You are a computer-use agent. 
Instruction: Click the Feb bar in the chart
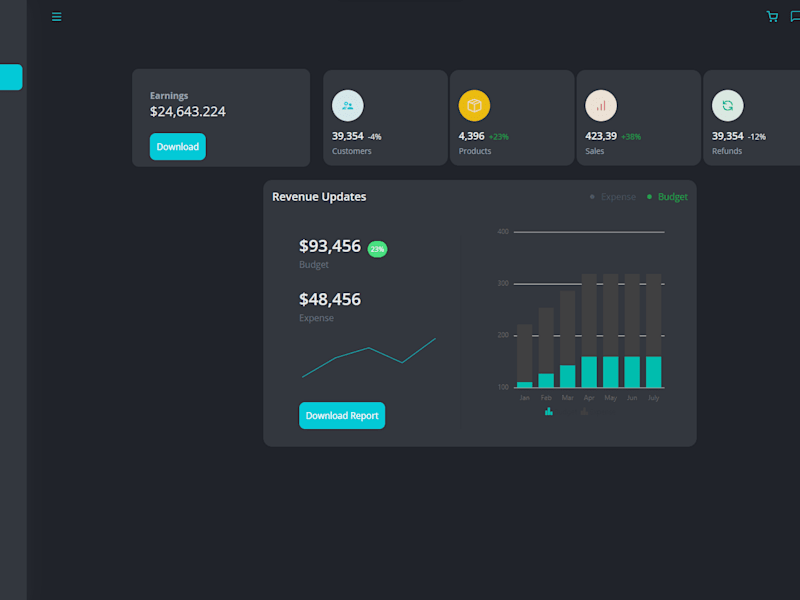pyautogui.click(x=546, y=347)
